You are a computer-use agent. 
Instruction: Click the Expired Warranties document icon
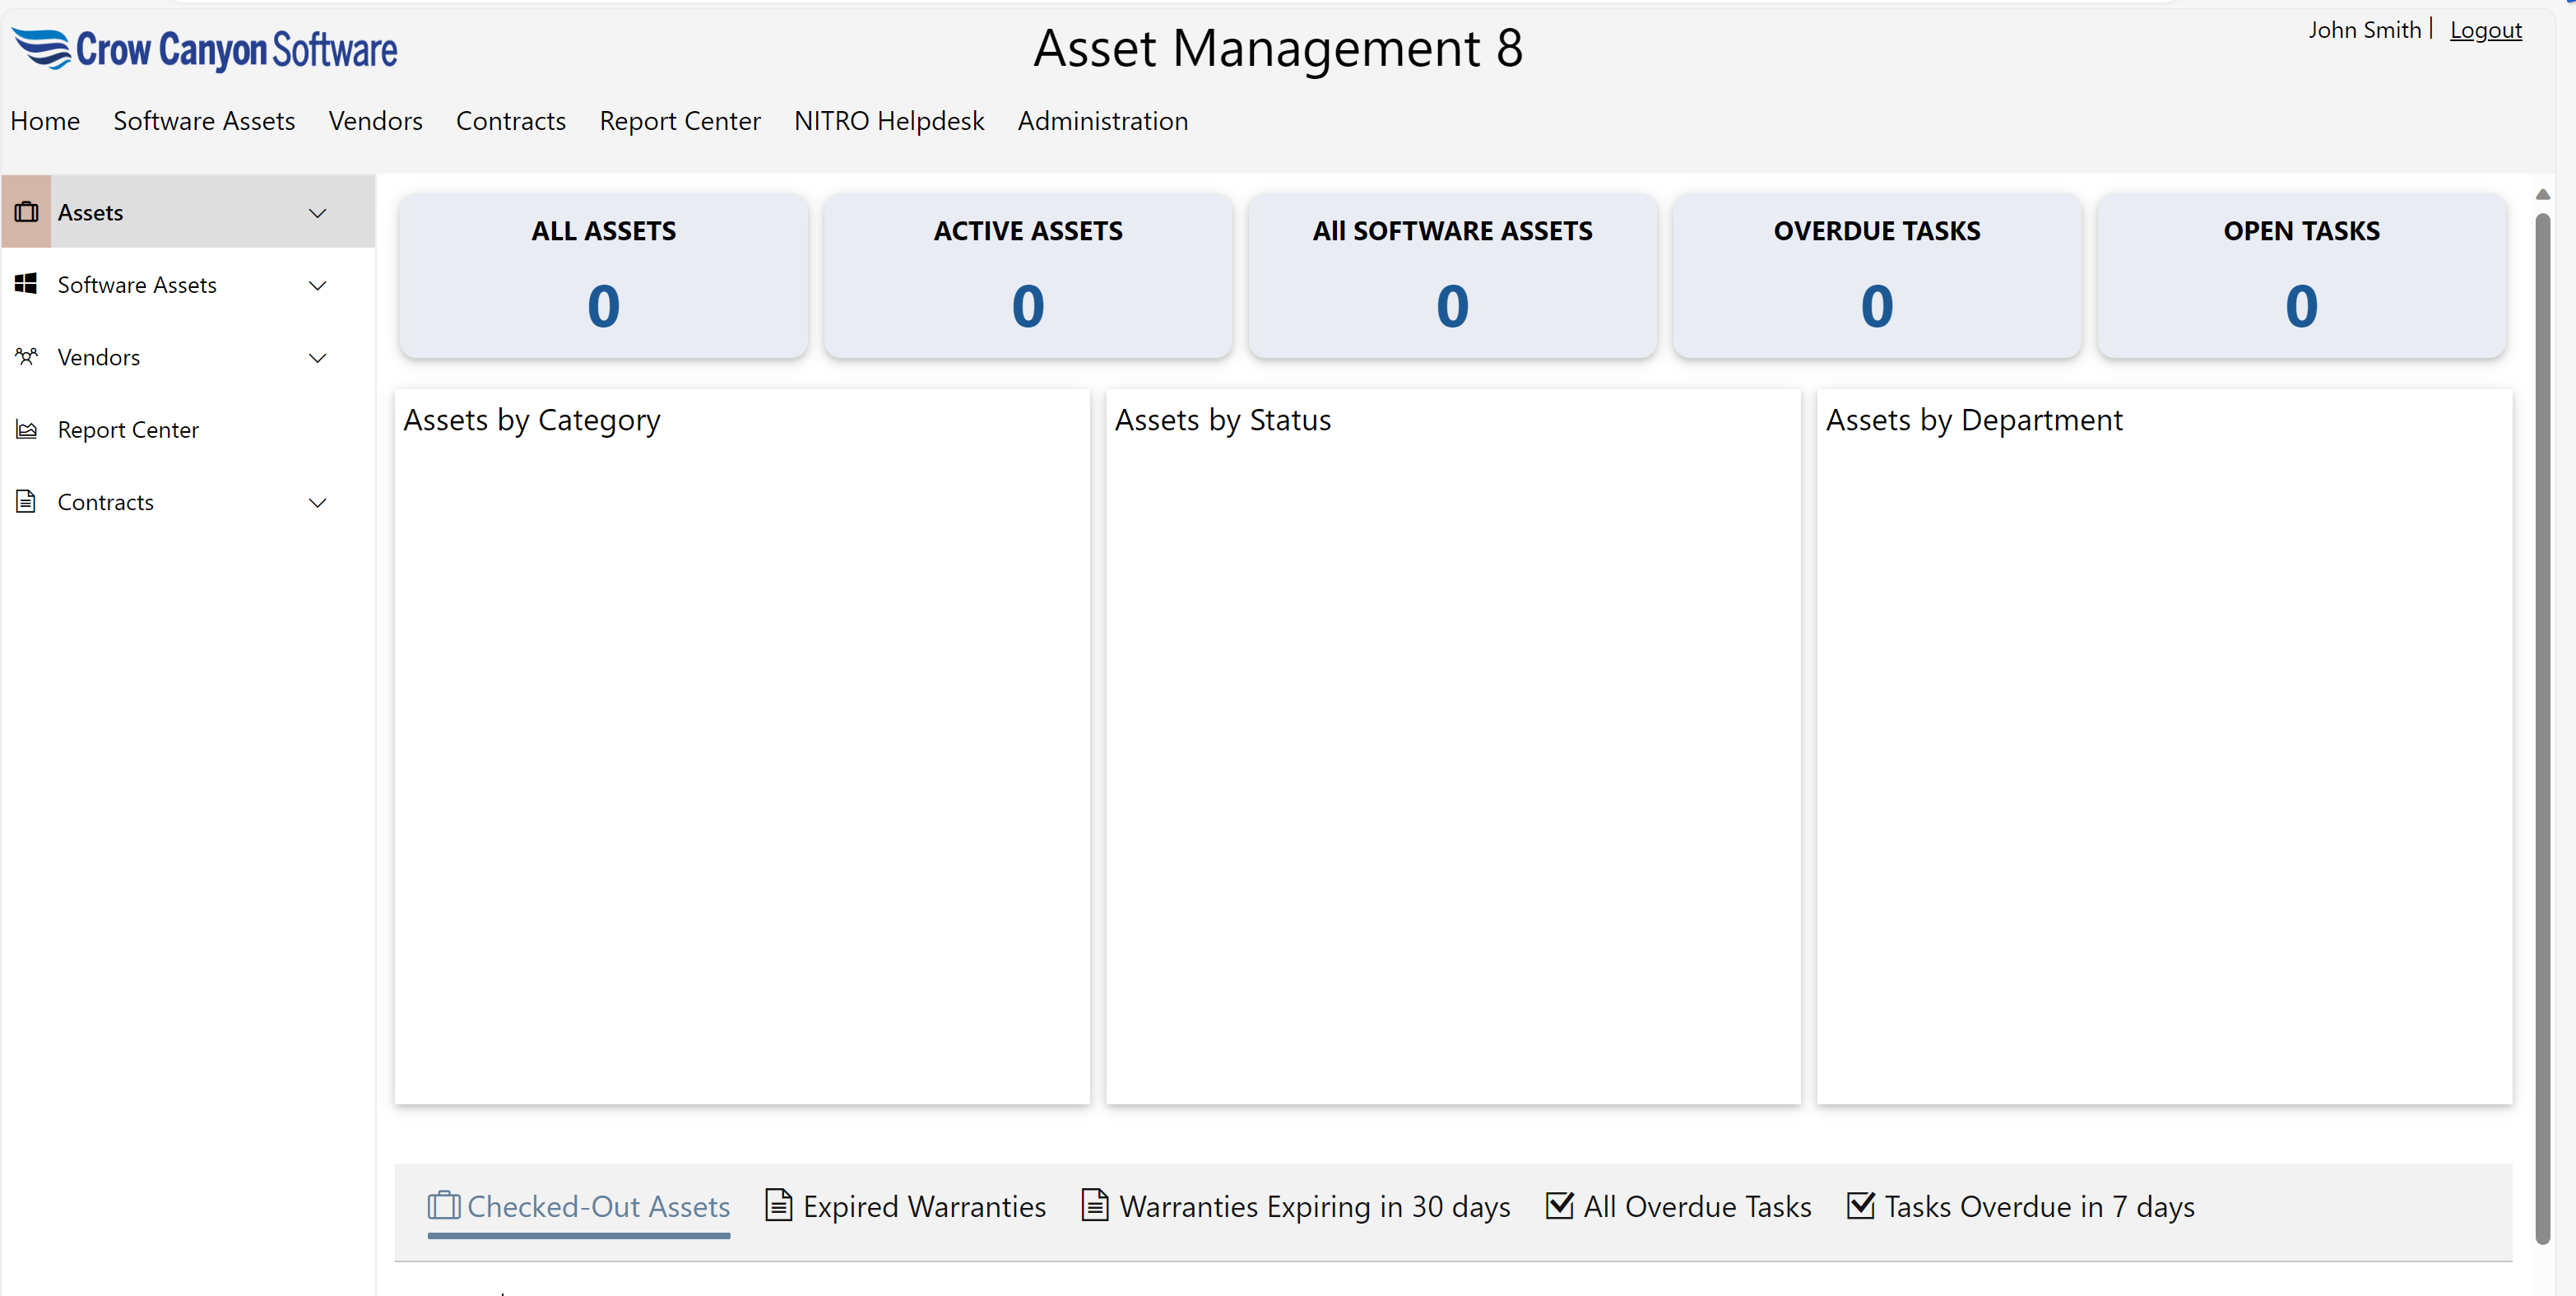coord(779,1205)
